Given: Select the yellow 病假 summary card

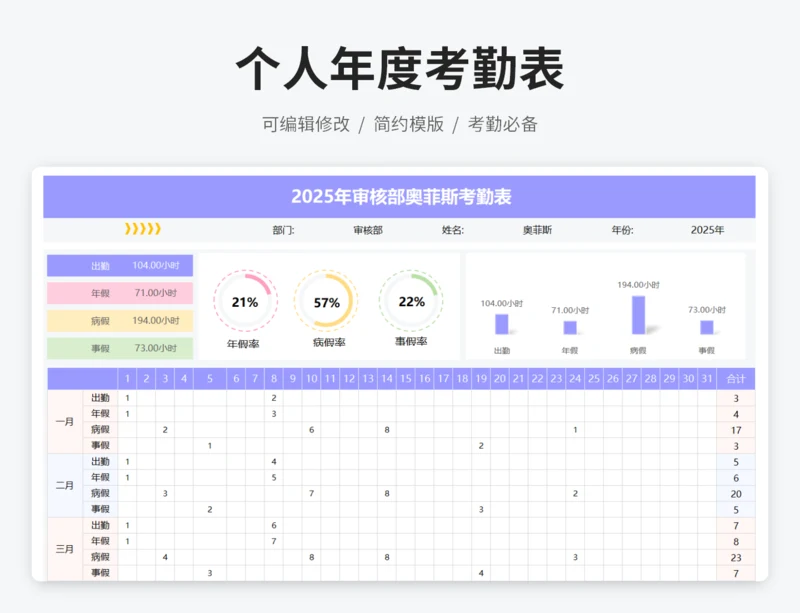Looking at the screenshot, I should pyautogui.click(x=119, y=321).
